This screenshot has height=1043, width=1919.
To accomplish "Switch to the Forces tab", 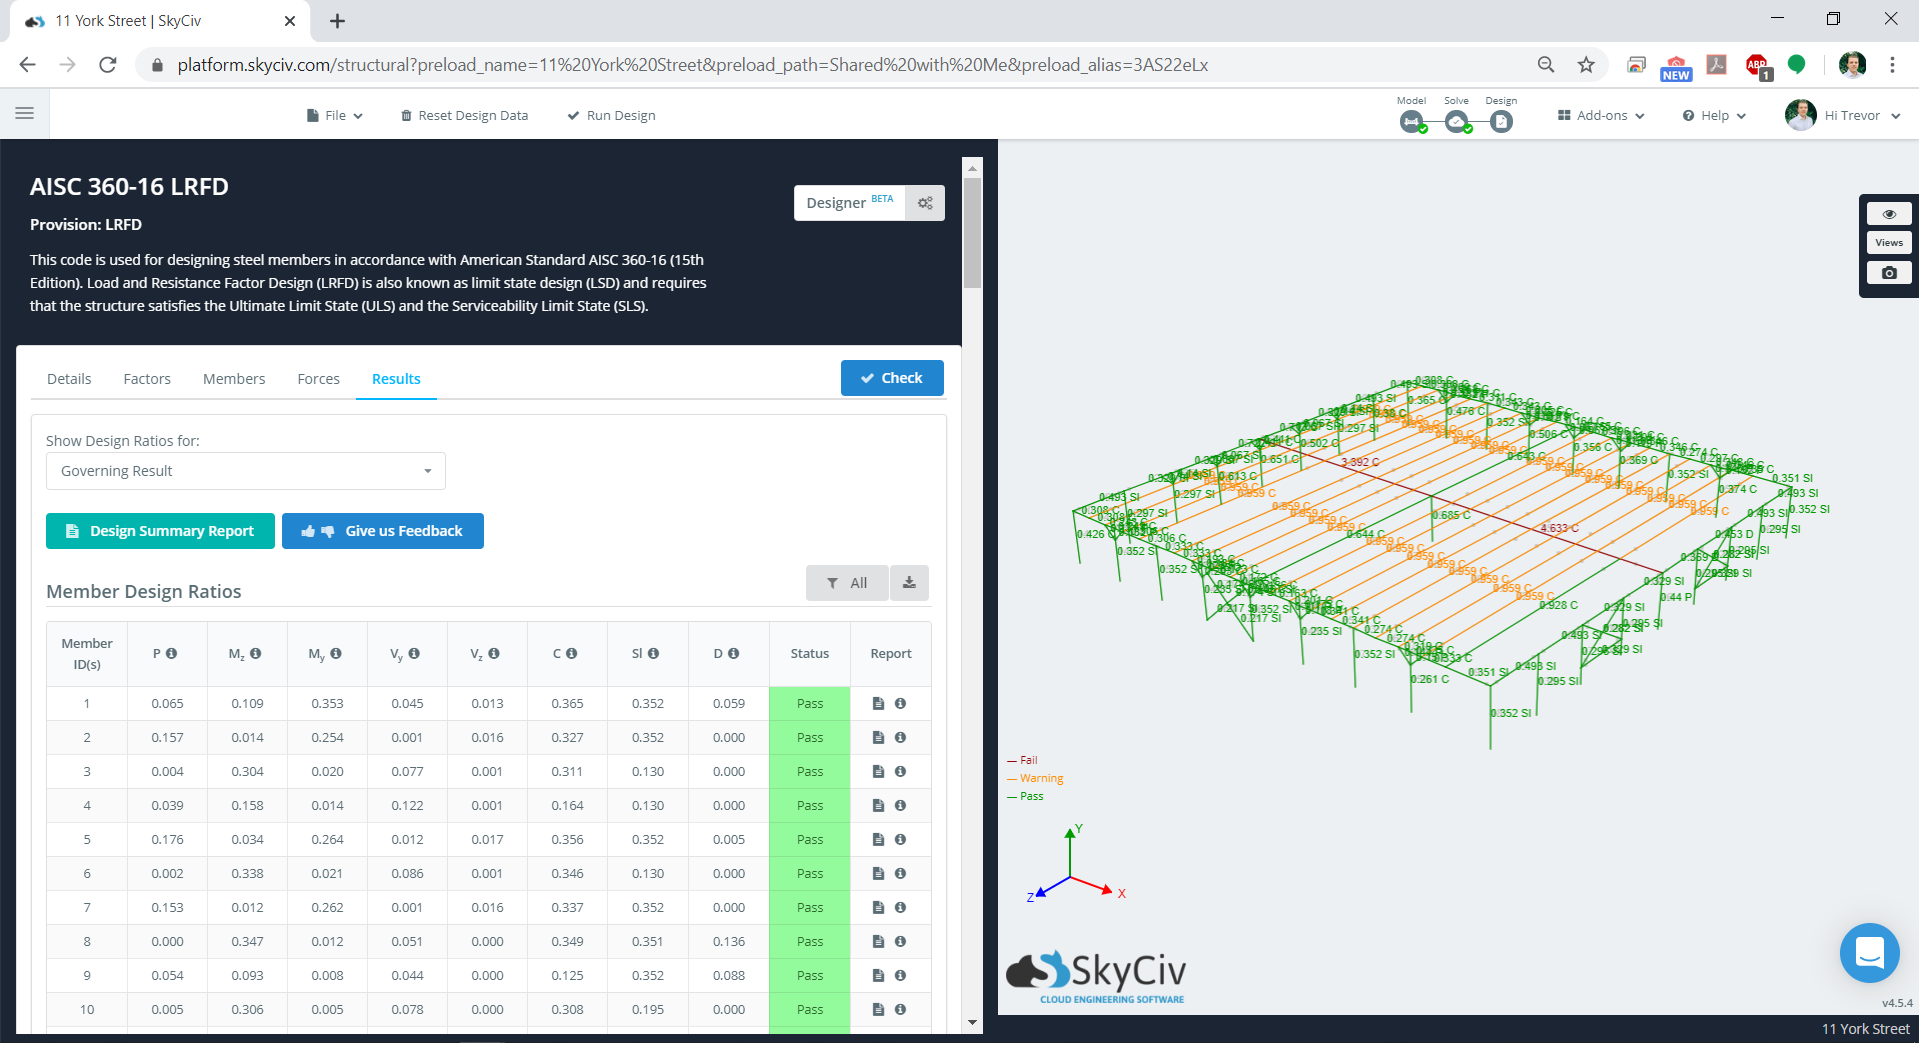I will point(318,379).
